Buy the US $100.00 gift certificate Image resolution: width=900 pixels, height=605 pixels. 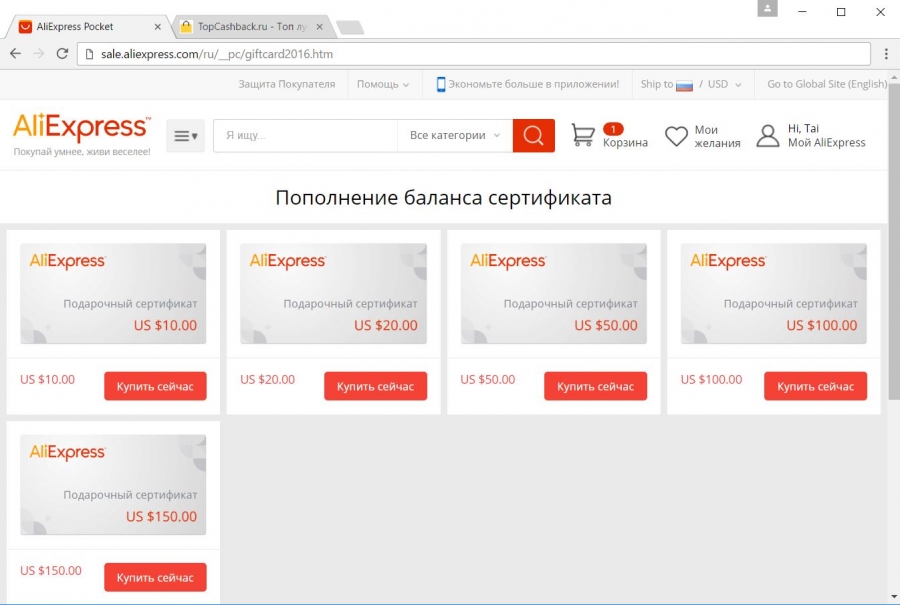[x=815, y=386]
